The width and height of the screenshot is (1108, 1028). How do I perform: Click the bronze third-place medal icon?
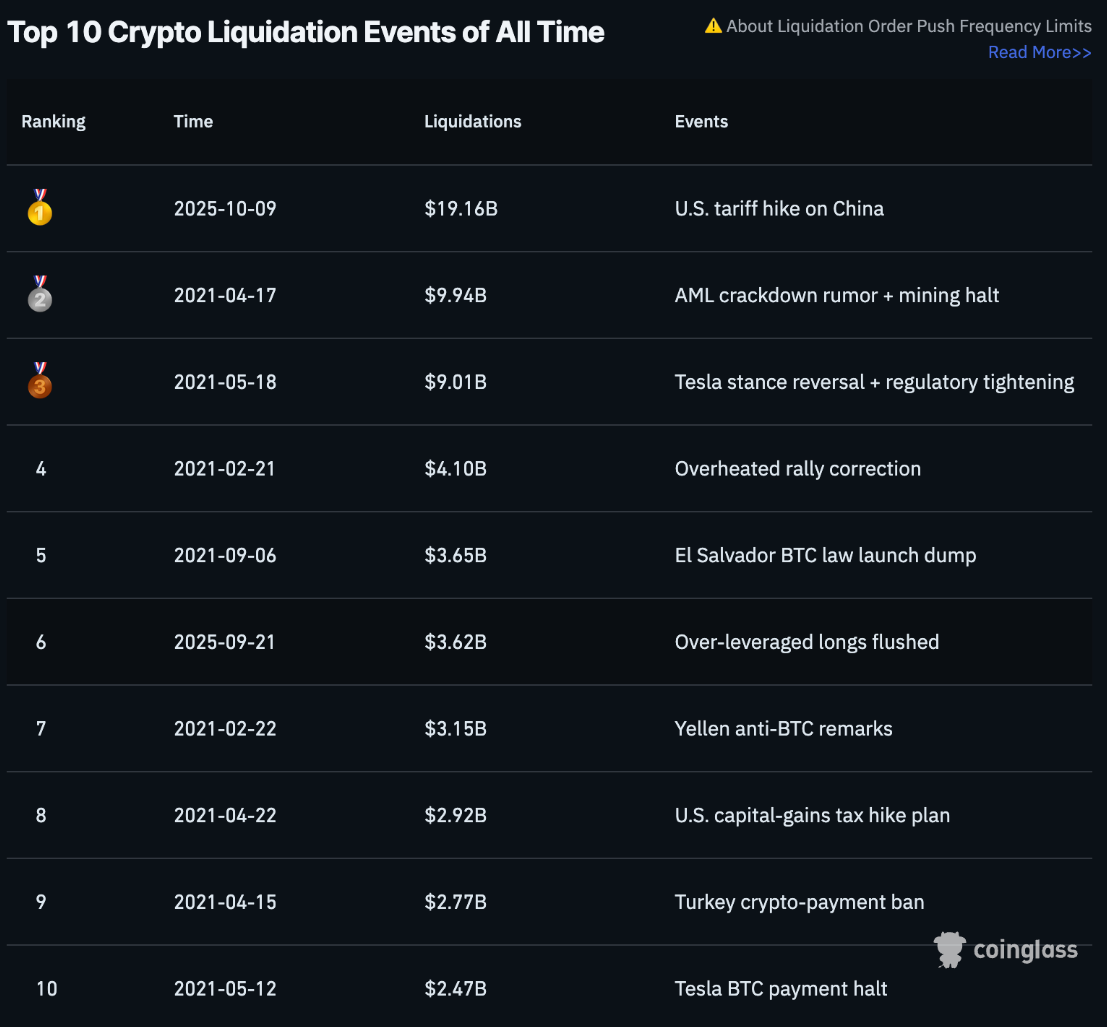[x=40, y=382]
